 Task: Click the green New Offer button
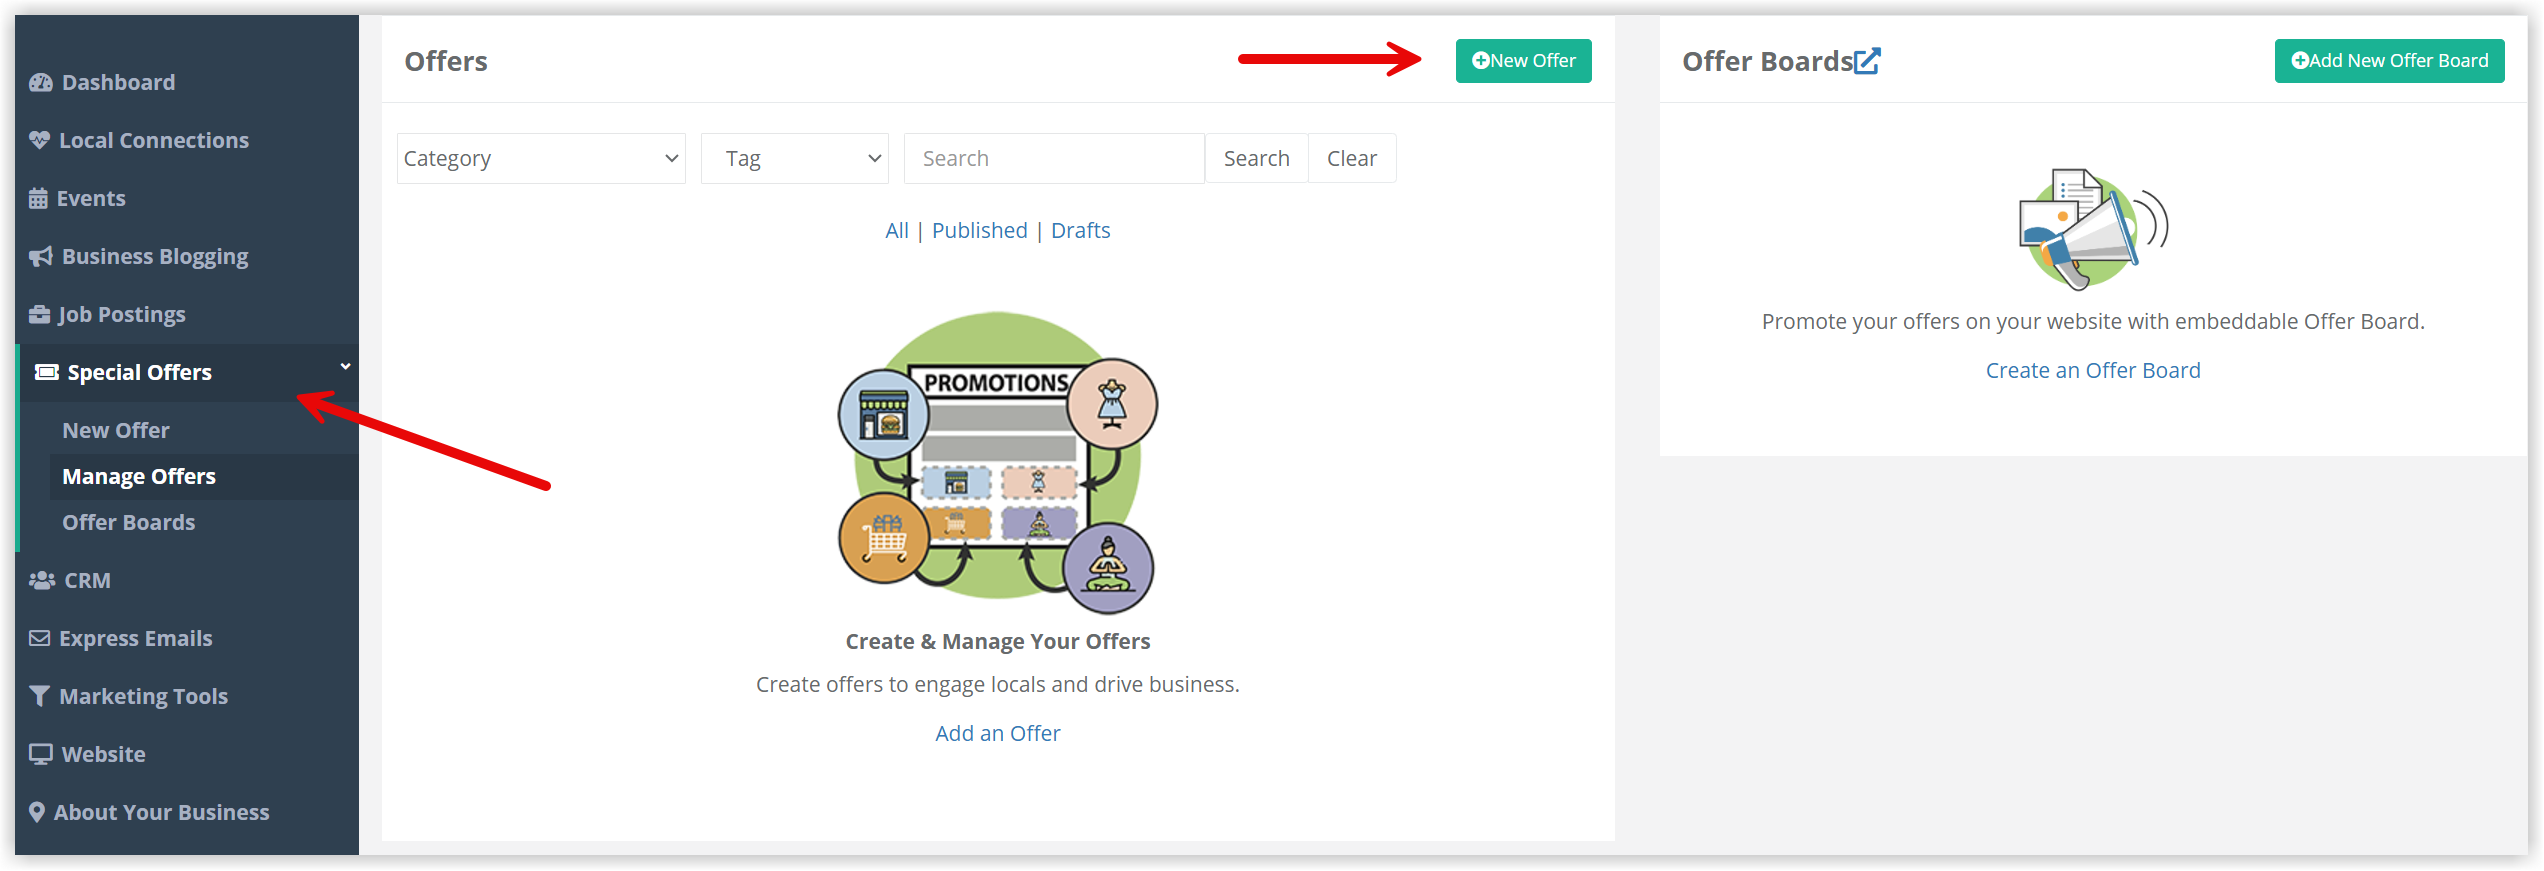[x=1523, y=61]
